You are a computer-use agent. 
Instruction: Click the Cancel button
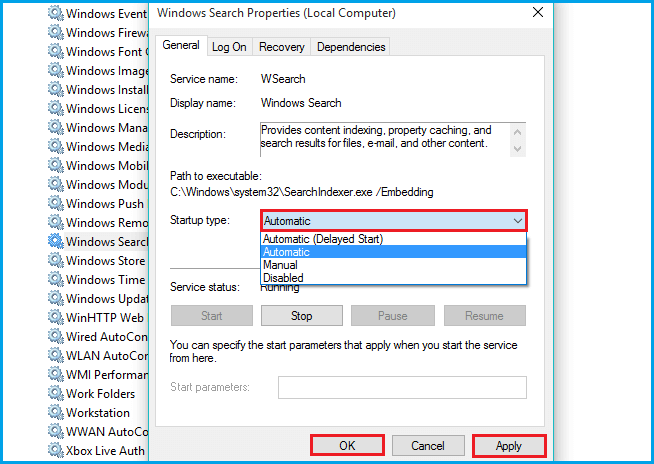428,446
